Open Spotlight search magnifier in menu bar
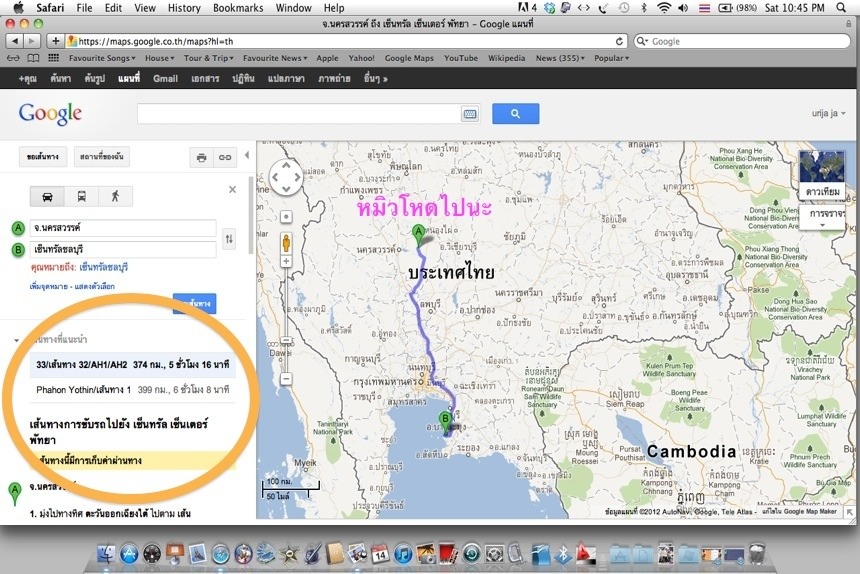 pos(841,8)
